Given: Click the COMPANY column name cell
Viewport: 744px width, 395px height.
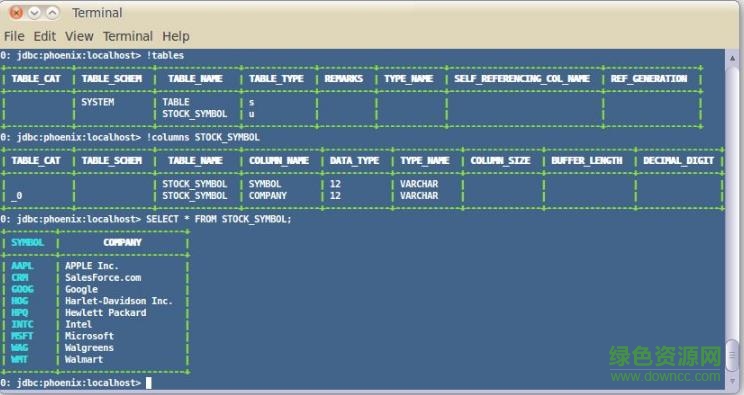Looking at the screenshot, I should (x=268, y=196).
